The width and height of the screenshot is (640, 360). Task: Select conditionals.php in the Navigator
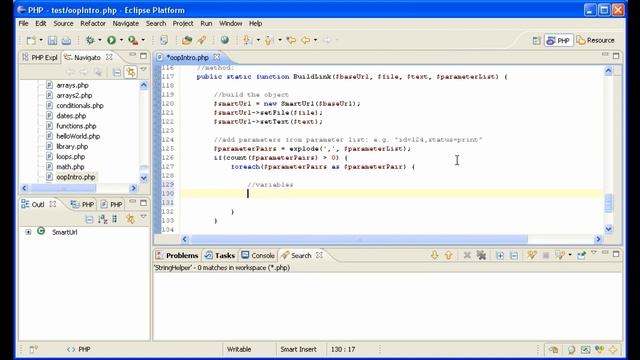tap(80, 105)
